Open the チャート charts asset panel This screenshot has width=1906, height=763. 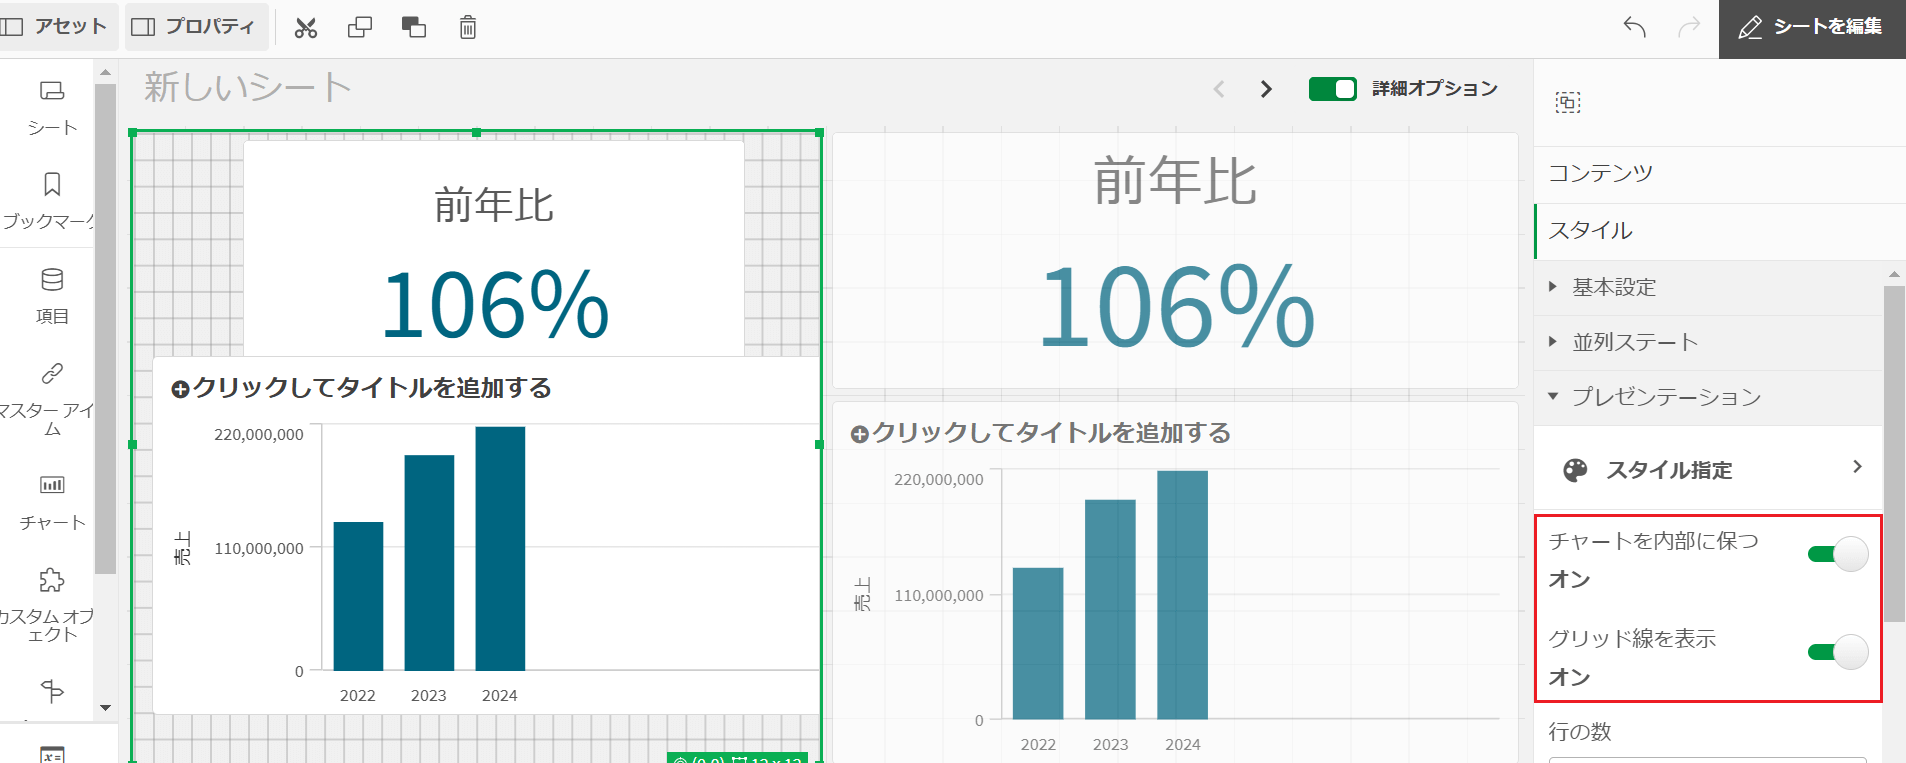tap(52, 502)
